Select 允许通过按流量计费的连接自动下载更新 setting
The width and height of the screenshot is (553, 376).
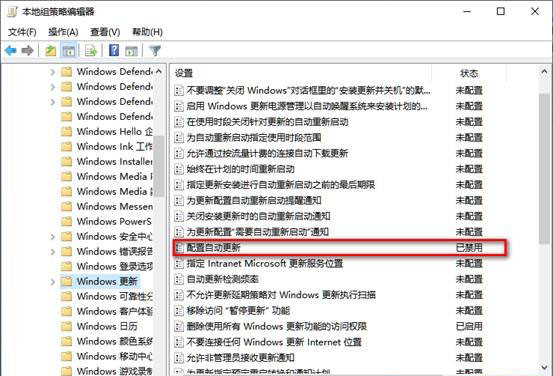(x=267, y=153)
